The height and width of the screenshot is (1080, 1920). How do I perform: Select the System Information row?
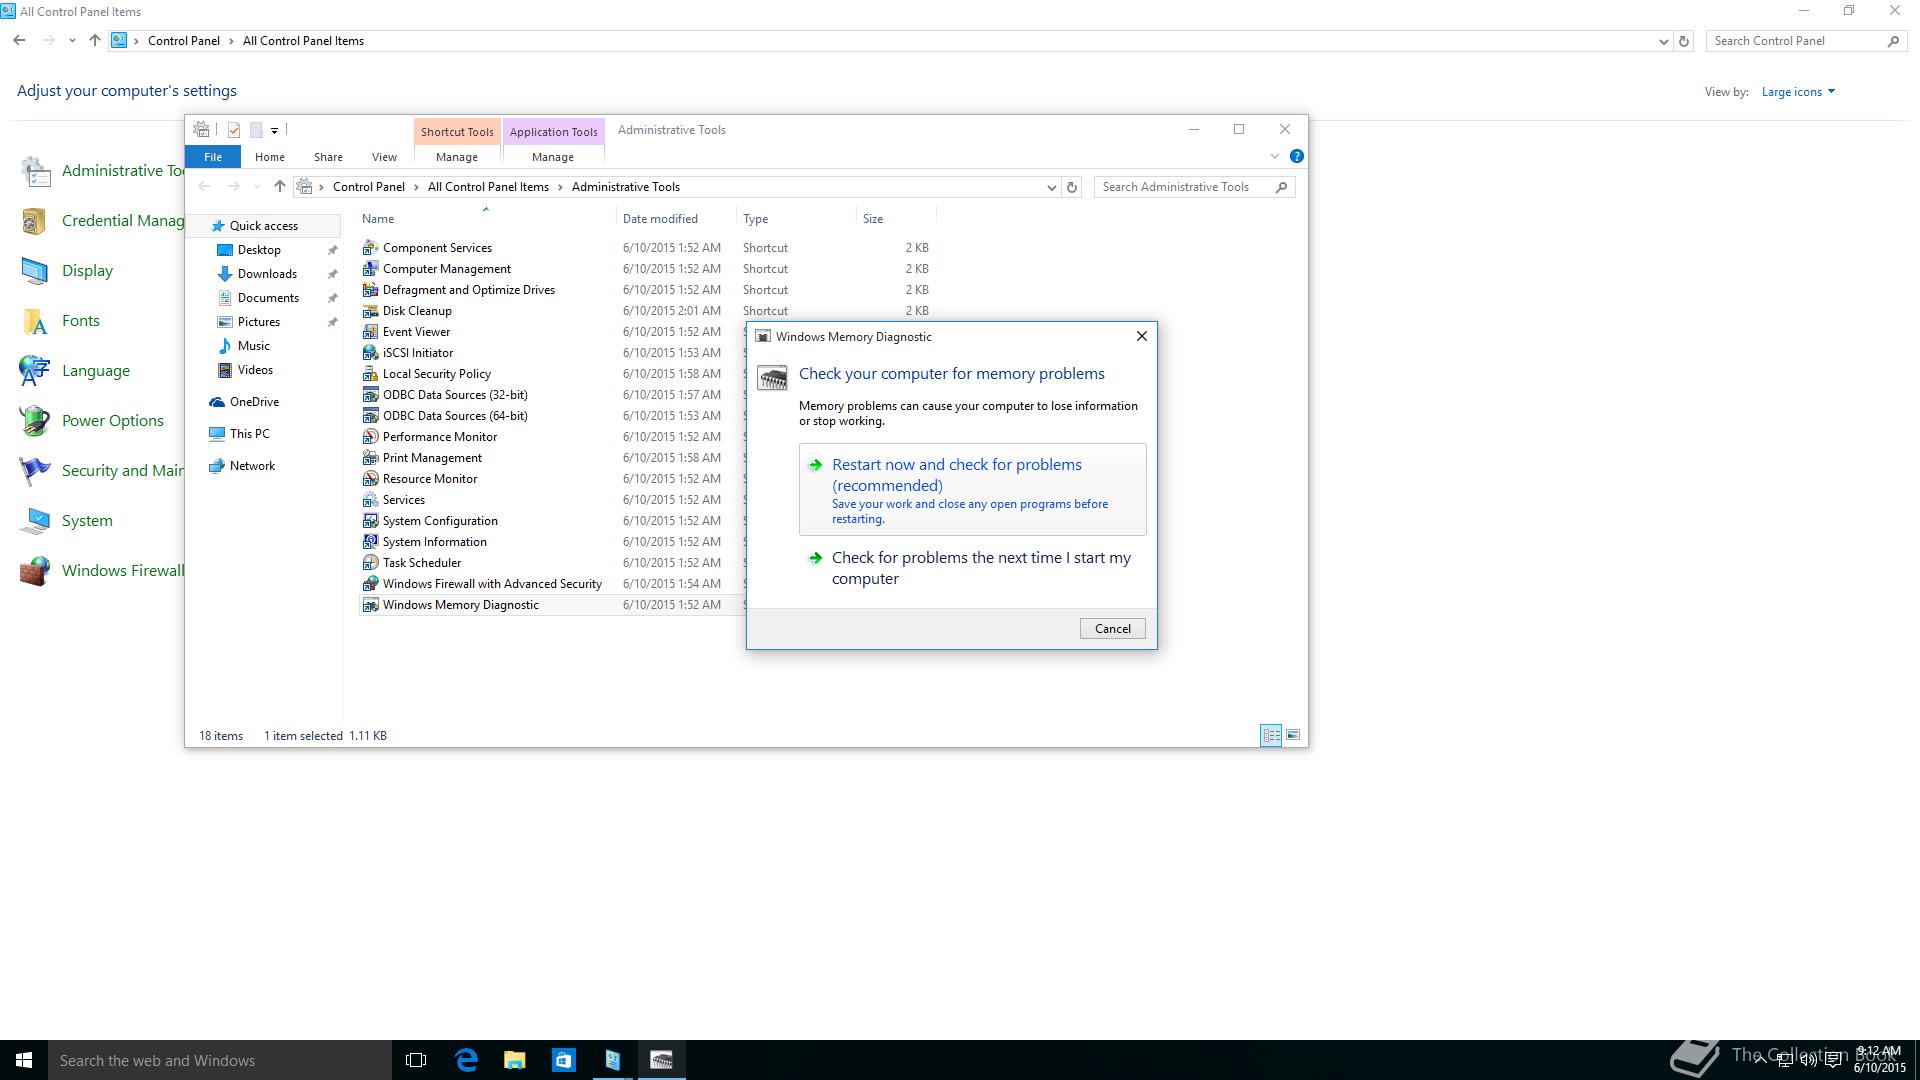(552, 542)
